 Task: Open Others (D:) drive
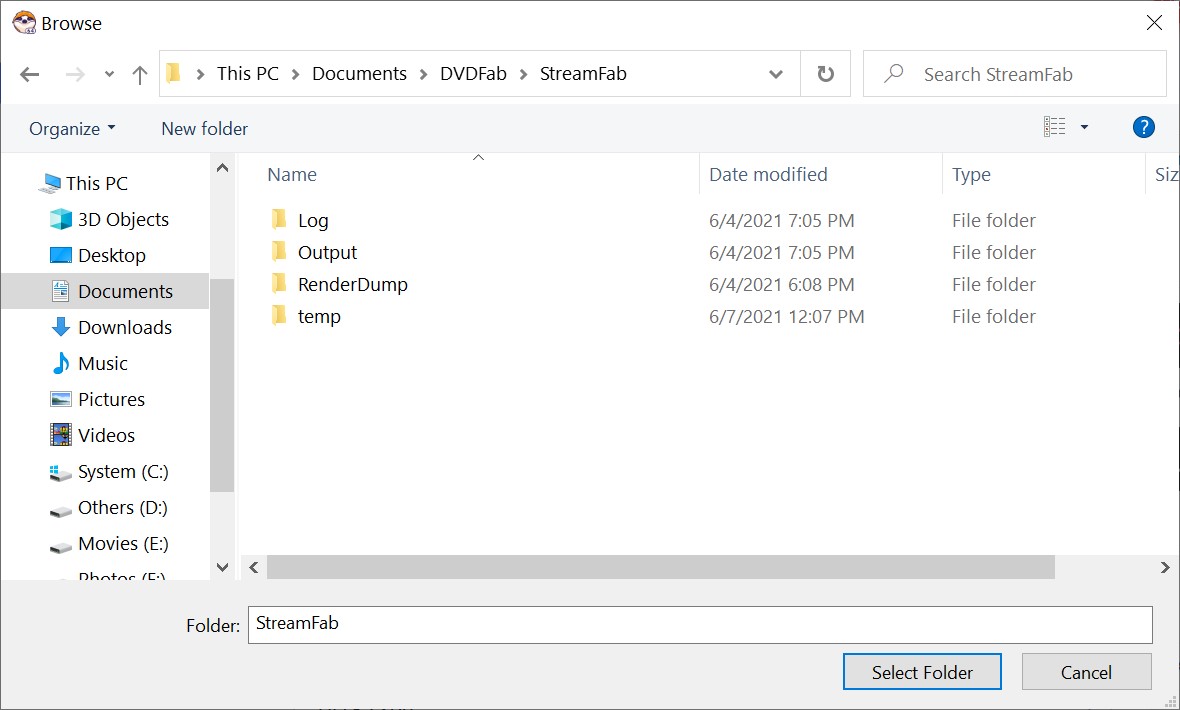coord(123,508)
